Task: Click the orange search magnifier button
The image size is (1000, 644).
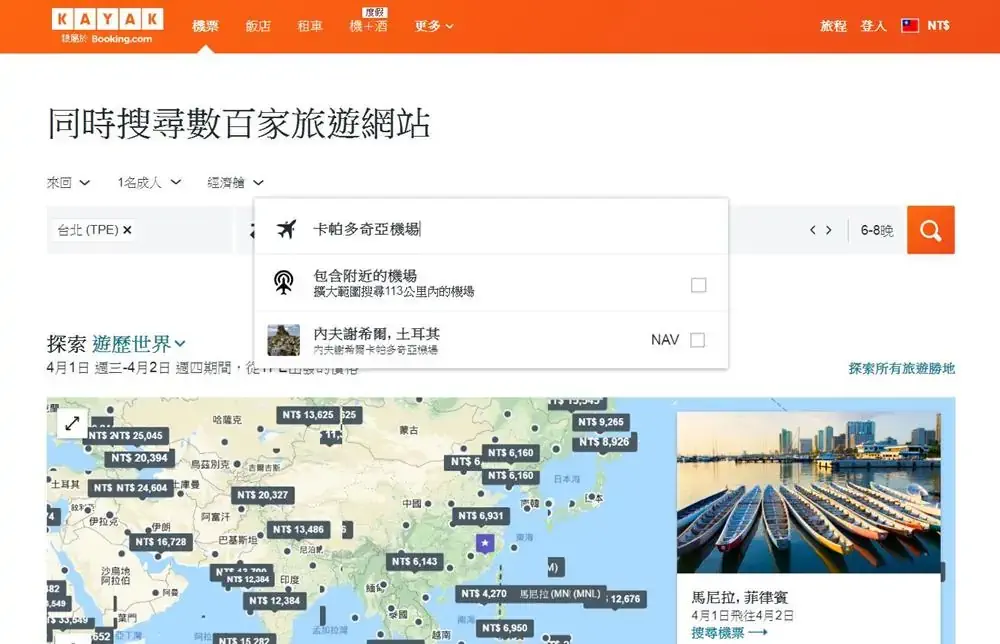Action: tap(930, 230)
